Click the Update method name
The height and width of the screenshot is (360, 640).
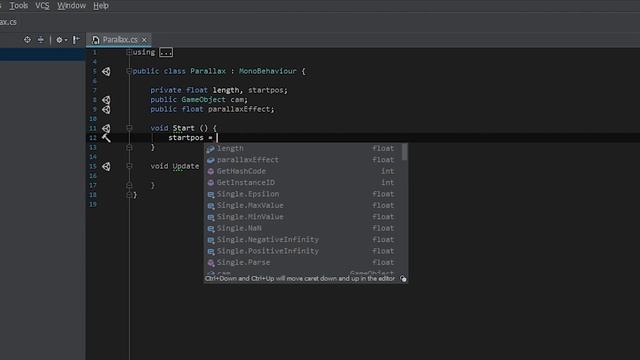(186, 166)
